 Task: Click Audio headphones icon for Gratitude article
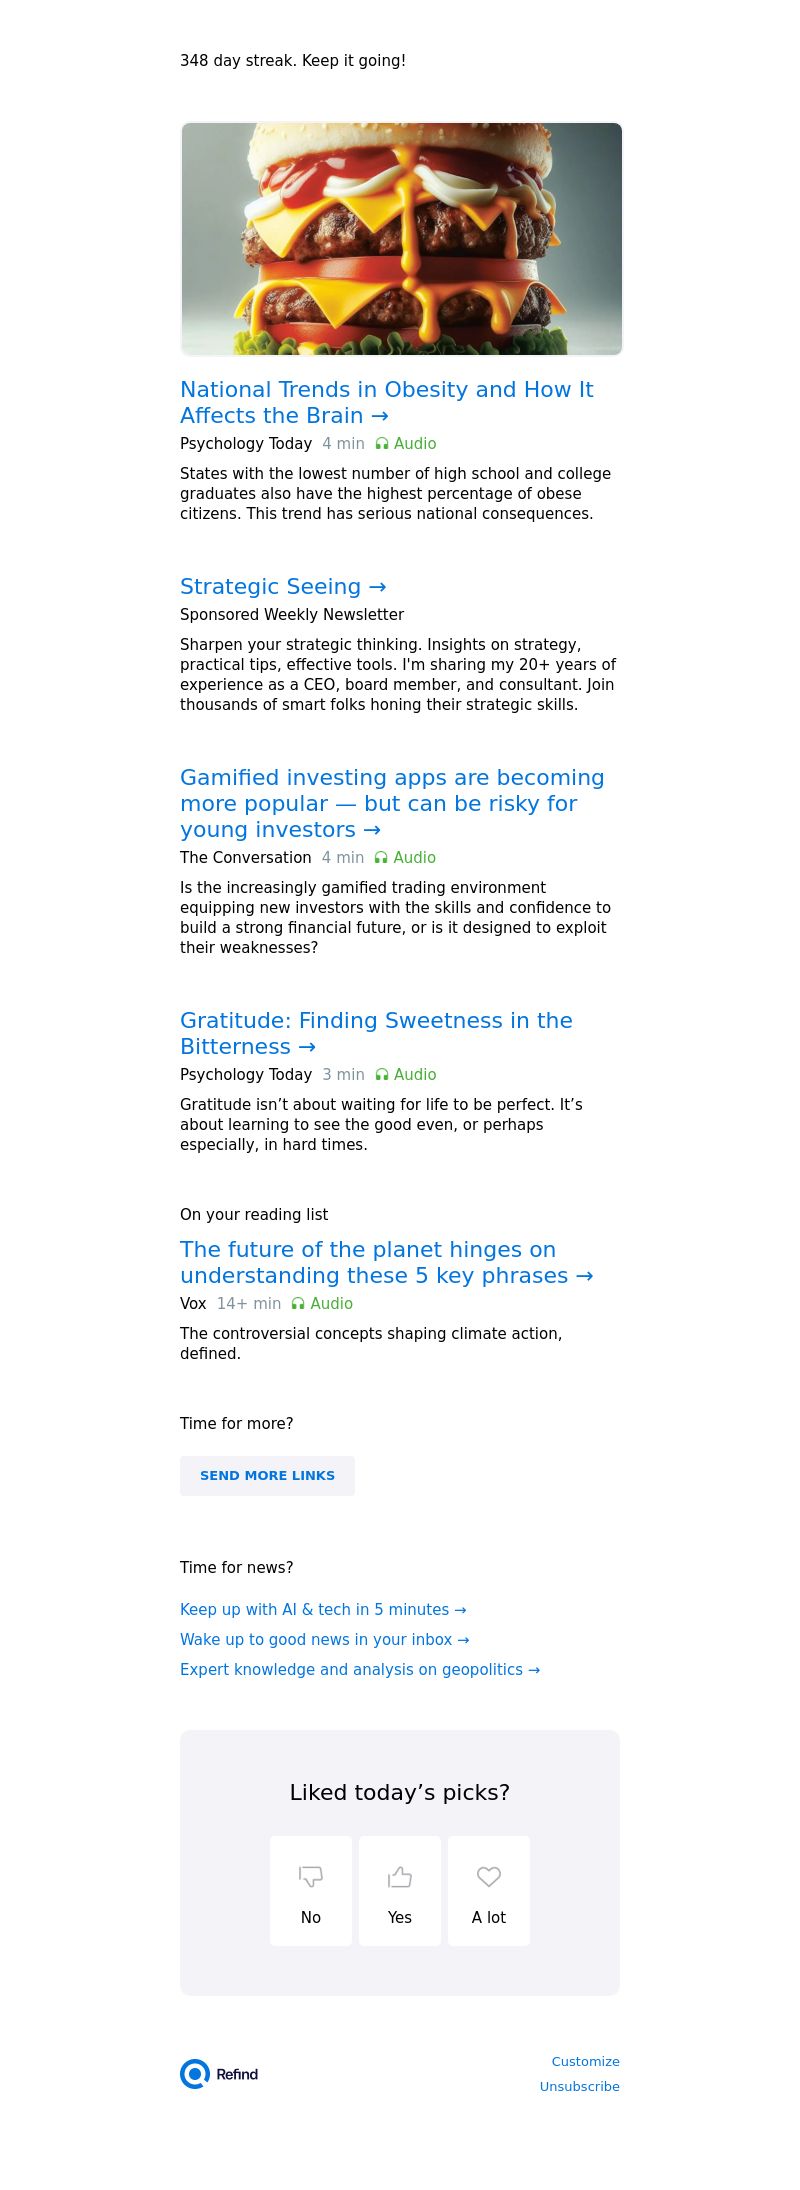(382, 1074)
